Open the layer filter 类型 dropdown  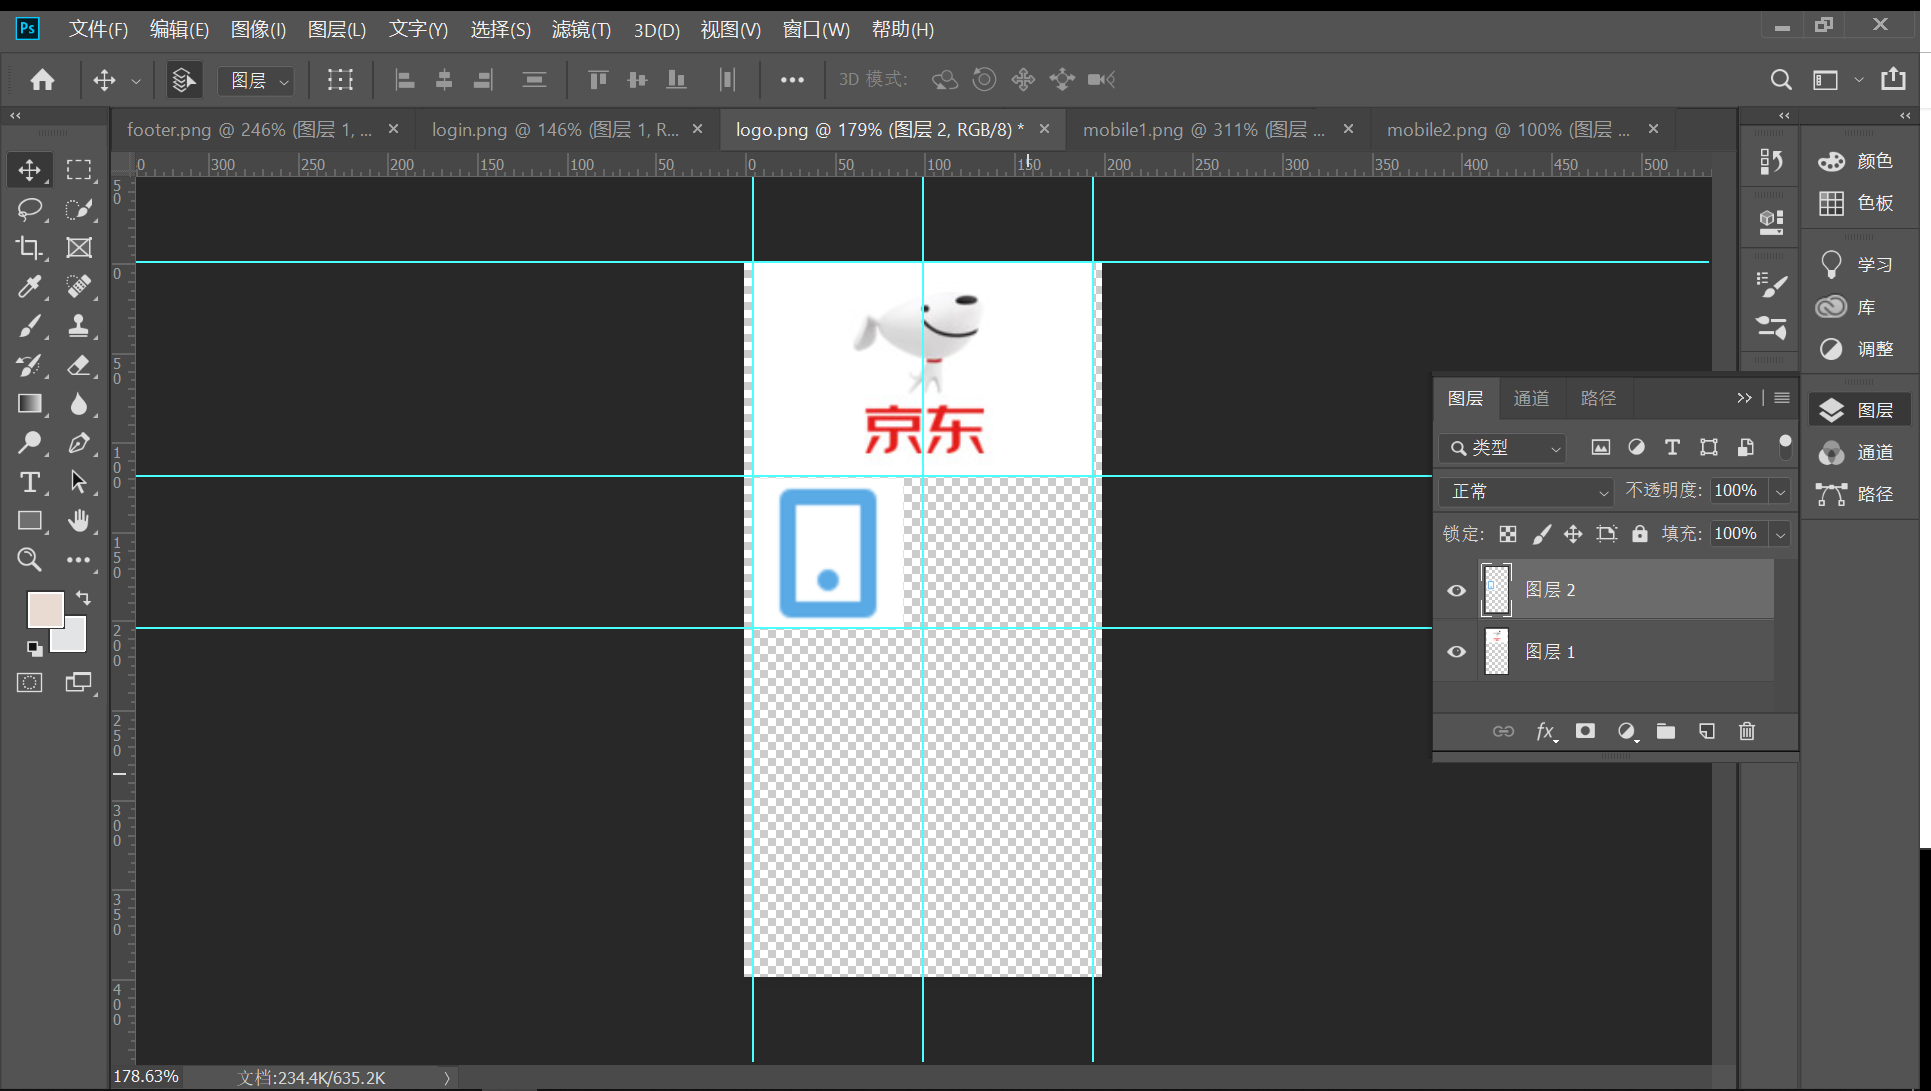coord(1502,448)
